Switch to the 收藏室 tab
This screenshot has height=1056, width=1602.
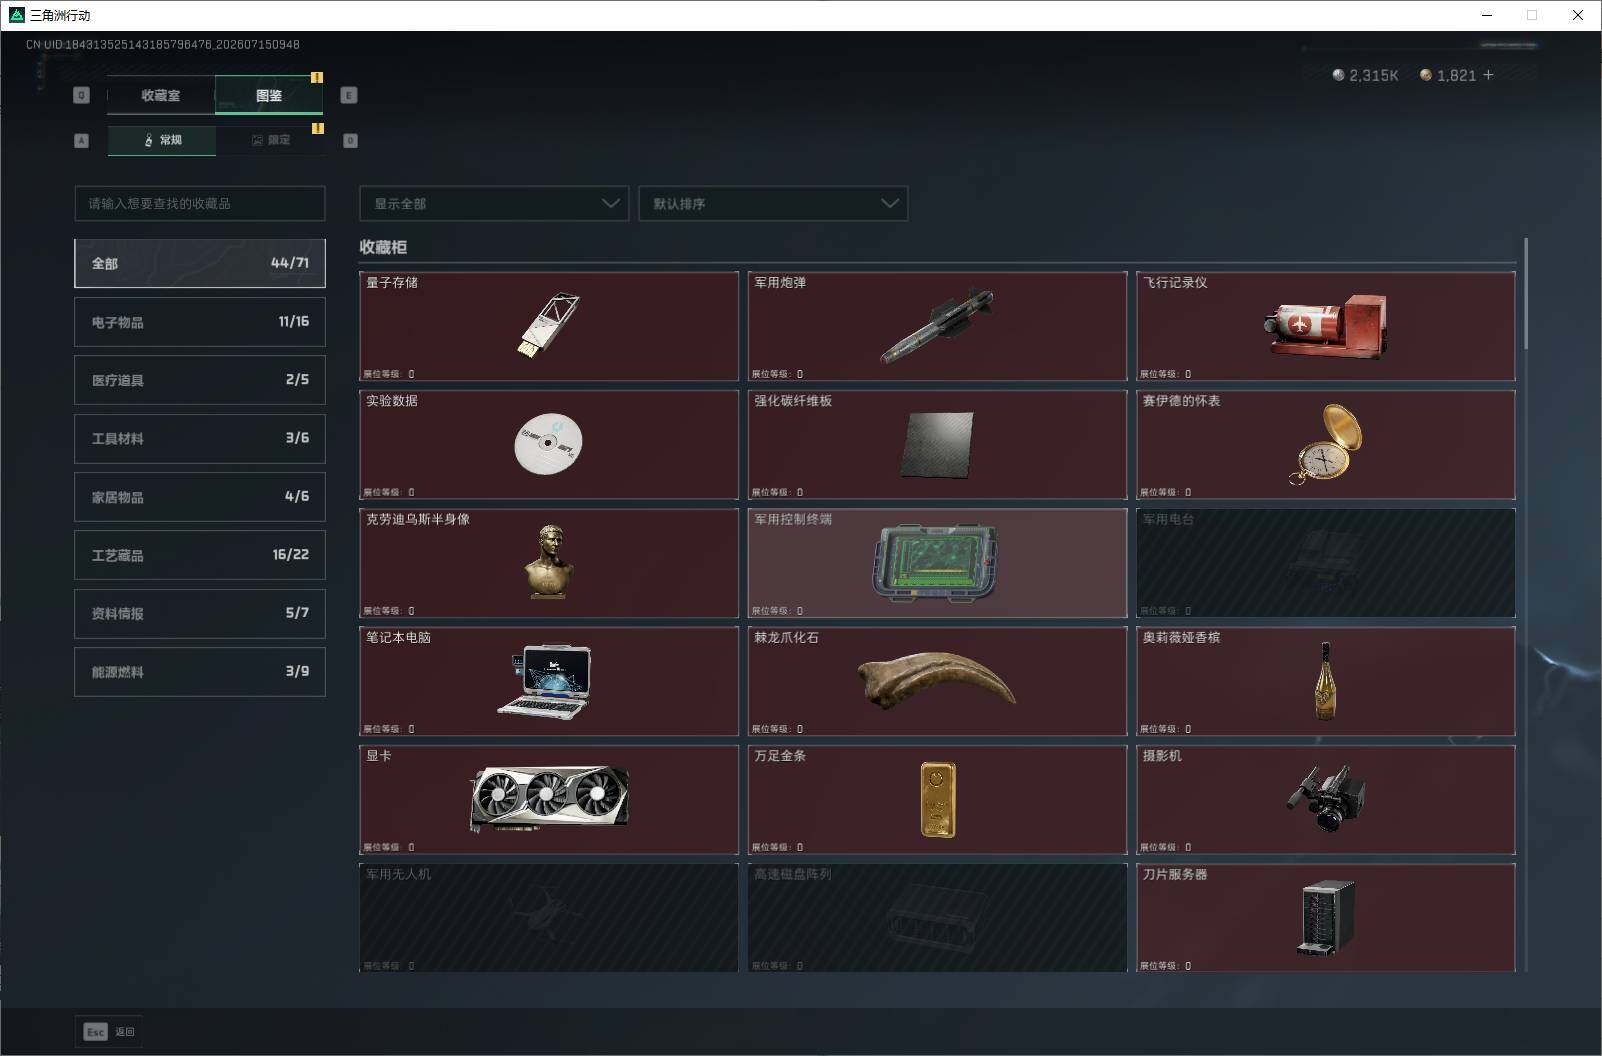161,95
